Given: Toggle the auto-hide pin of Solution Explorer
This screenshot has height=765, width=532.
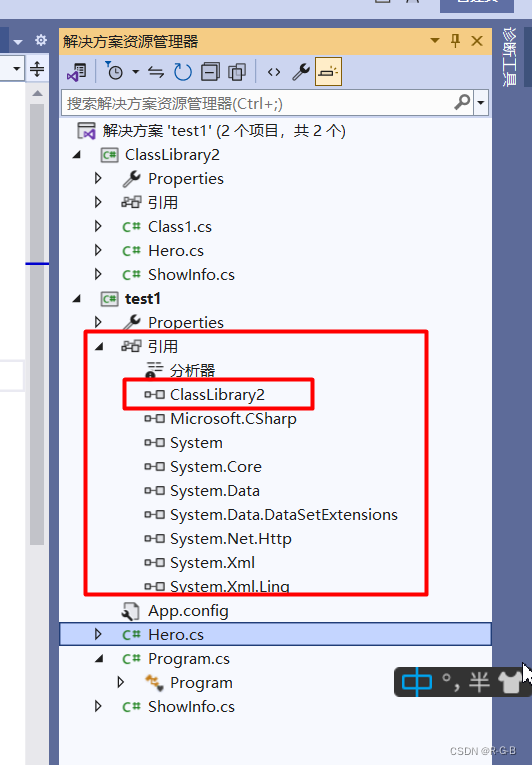Looking at the screenshot, I should (x=455, y=40).
